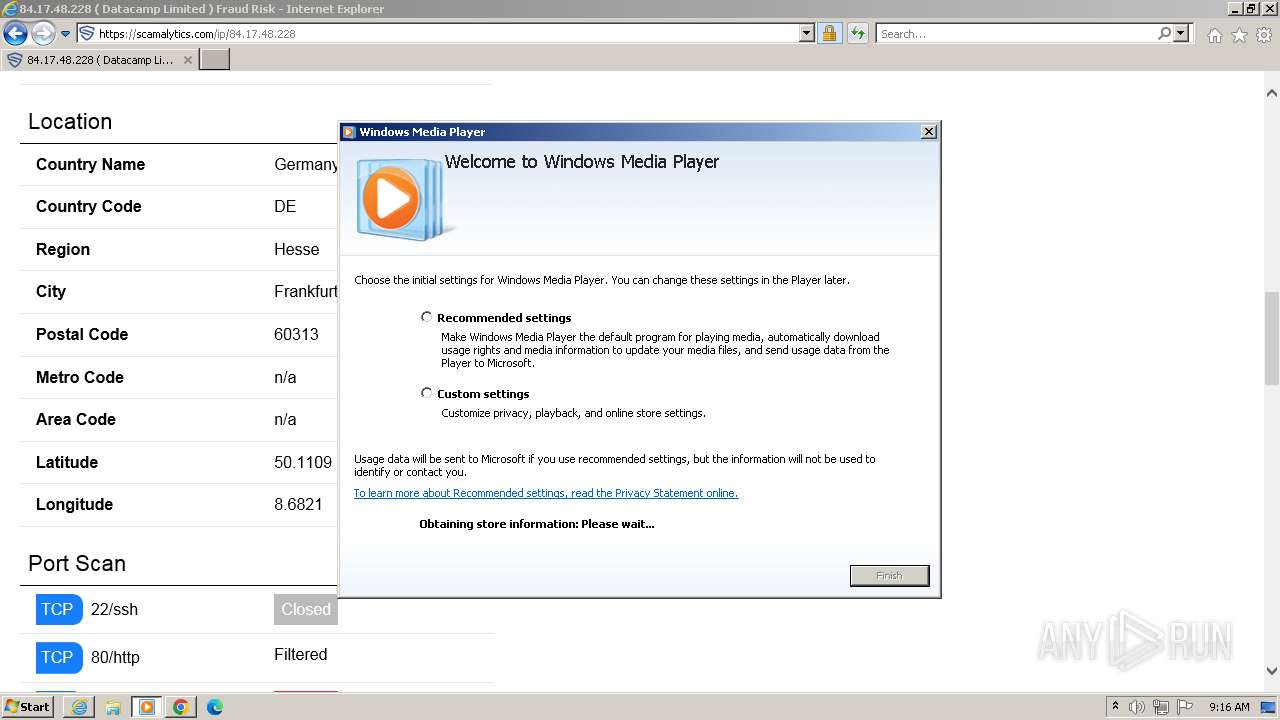The width and height of the screenshot is (1280, 720).
Task: View the security lock icon report
Action: [829, 33]
